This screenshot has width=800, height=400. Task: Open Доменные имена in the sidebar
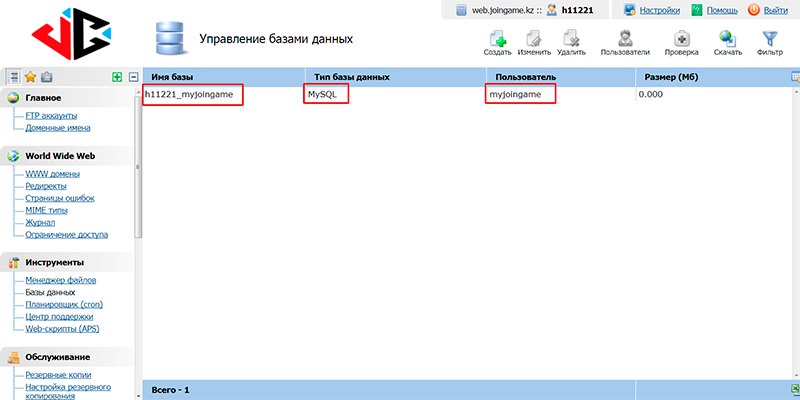58,128
